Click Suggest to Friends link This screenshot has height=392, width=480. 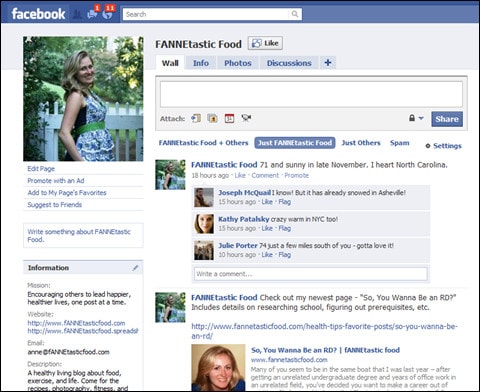coord(54,205)
